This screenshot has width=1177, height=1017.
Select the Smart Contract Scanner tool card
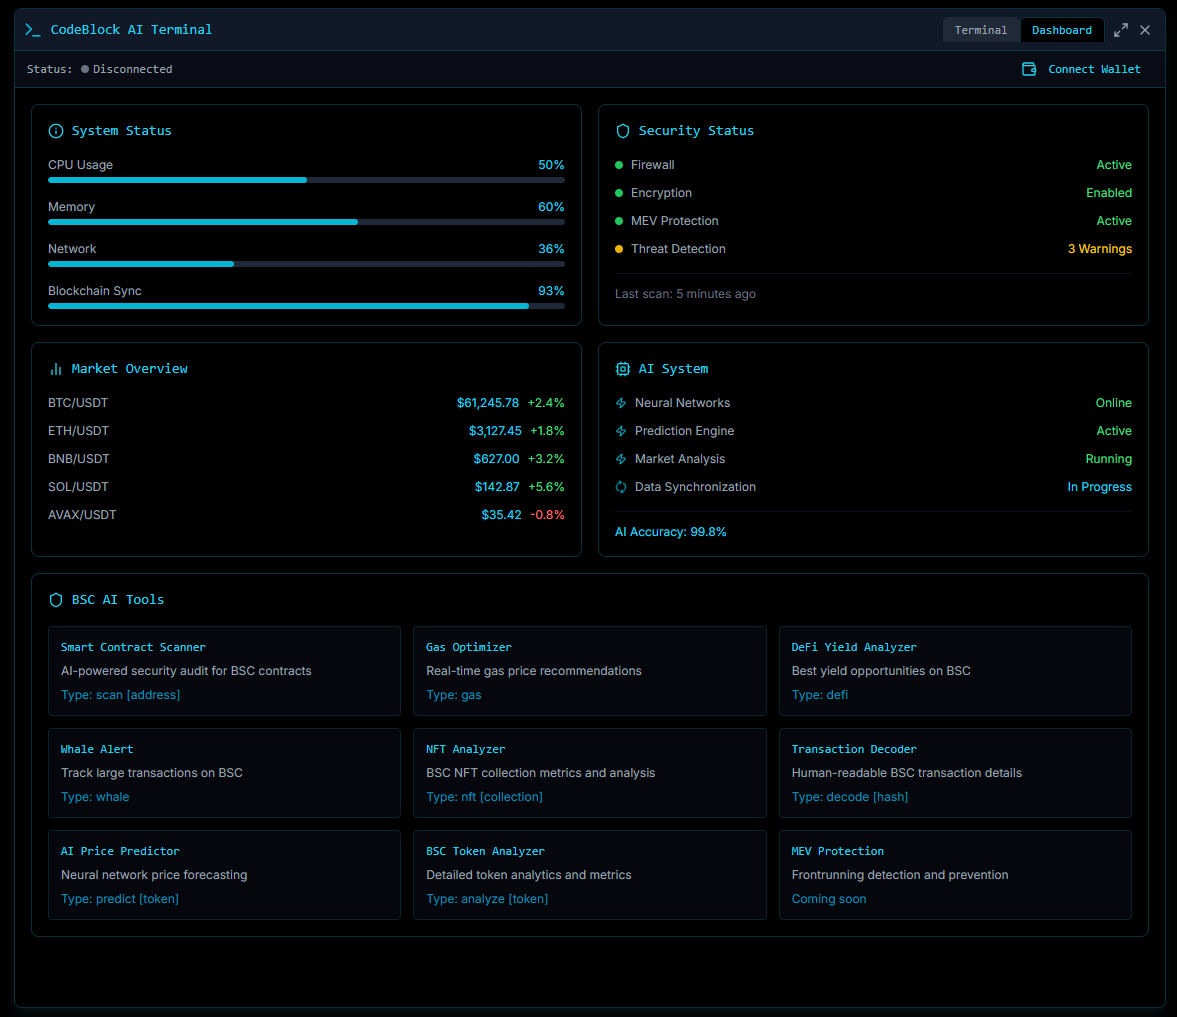coord(224,671)
